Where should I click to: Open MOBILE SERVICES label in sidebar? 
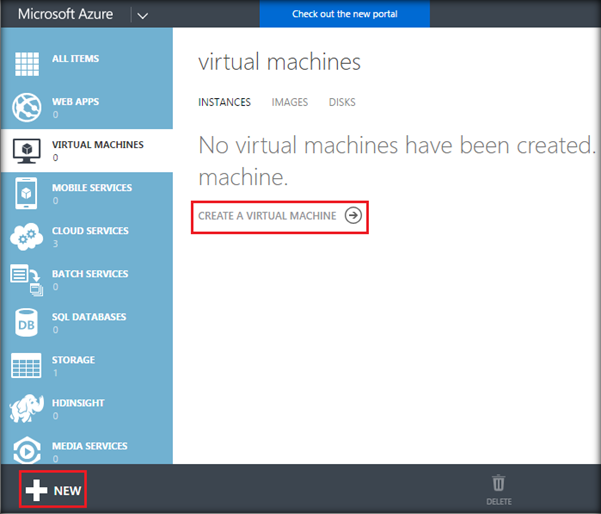92,187
